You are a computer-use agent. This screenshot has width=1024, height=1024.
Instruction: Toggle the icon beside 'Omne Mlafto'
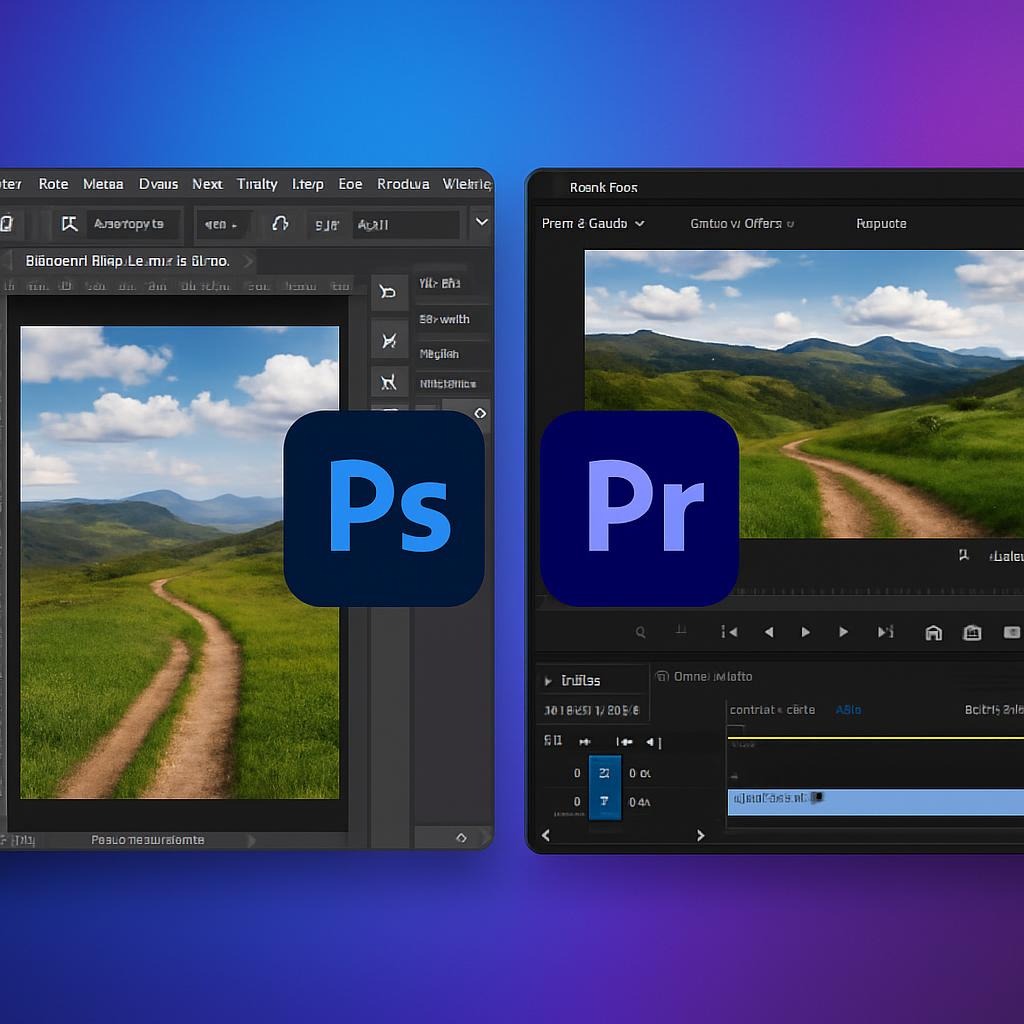click(x=662, y=677)
